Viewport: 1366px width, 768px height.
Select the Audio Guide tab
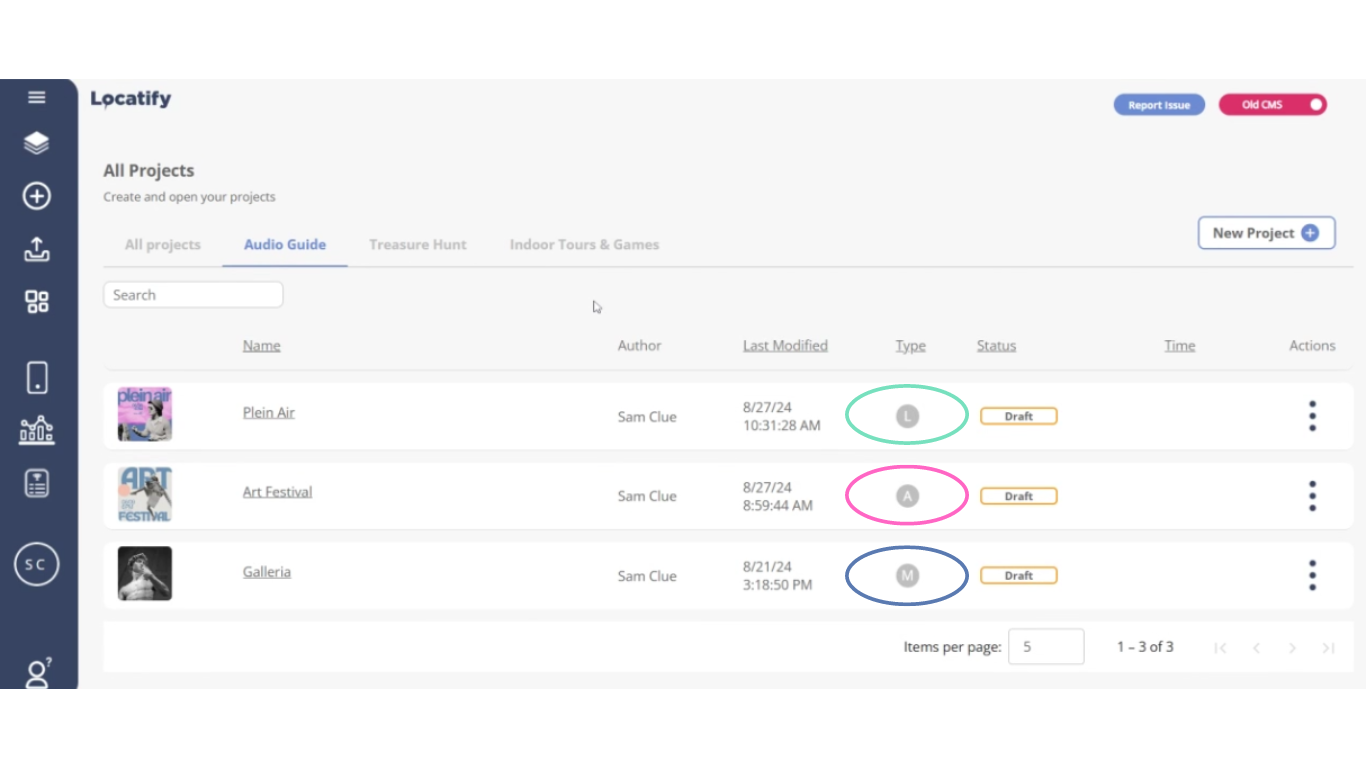point(285,244)
